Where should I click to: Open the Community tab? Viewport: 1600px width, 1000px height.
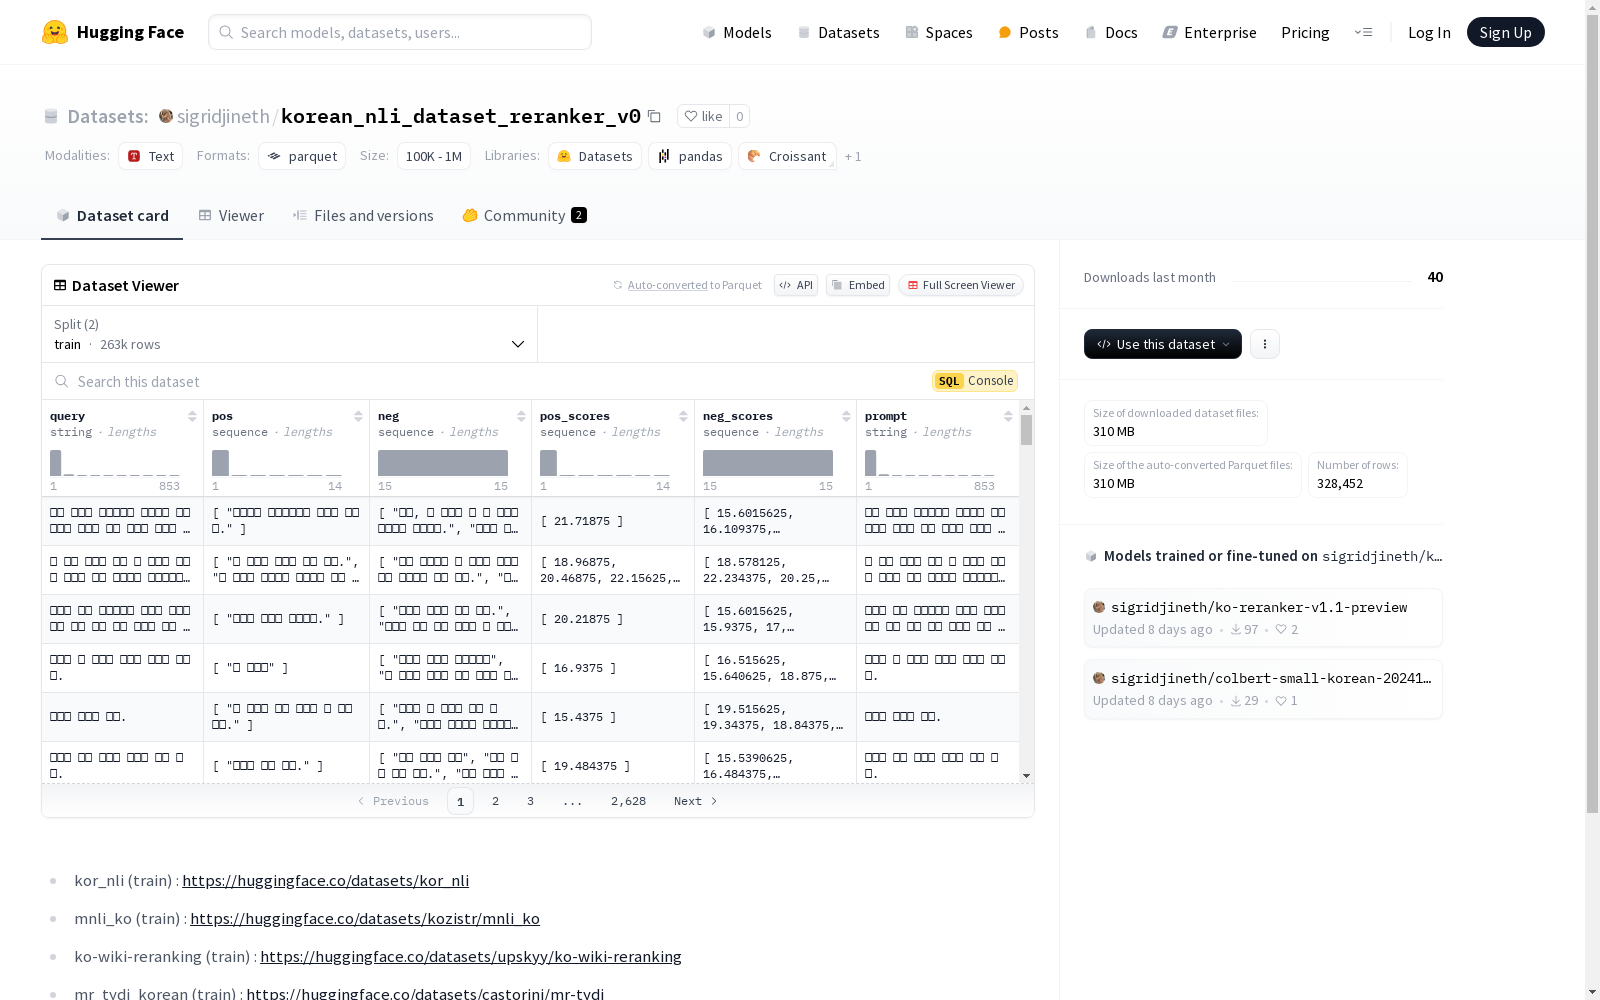[x=524, y=216]
